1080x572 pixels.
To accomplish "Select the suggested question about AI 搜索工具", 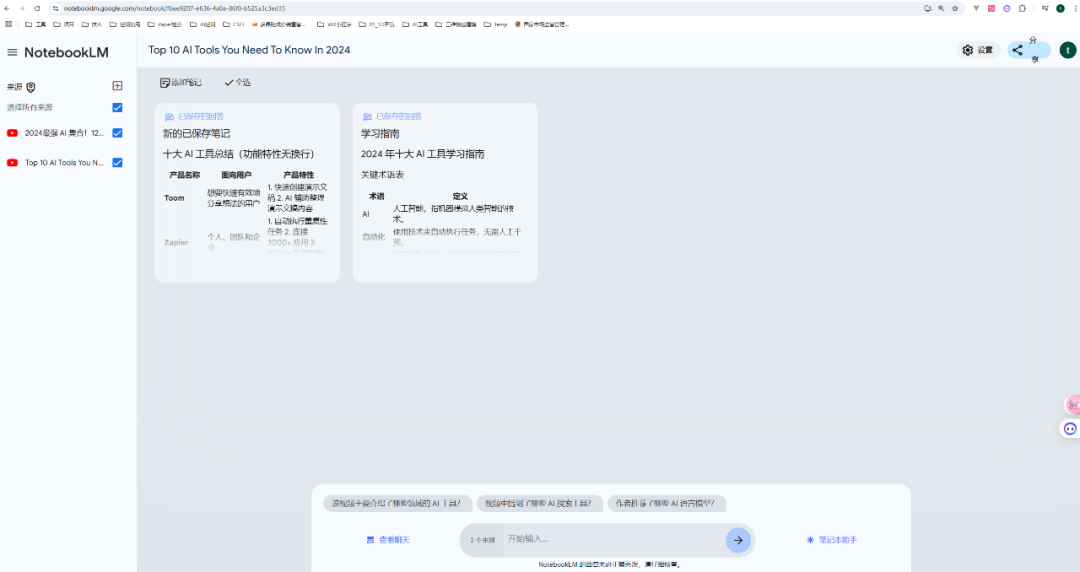I will (x=539, y=504).
